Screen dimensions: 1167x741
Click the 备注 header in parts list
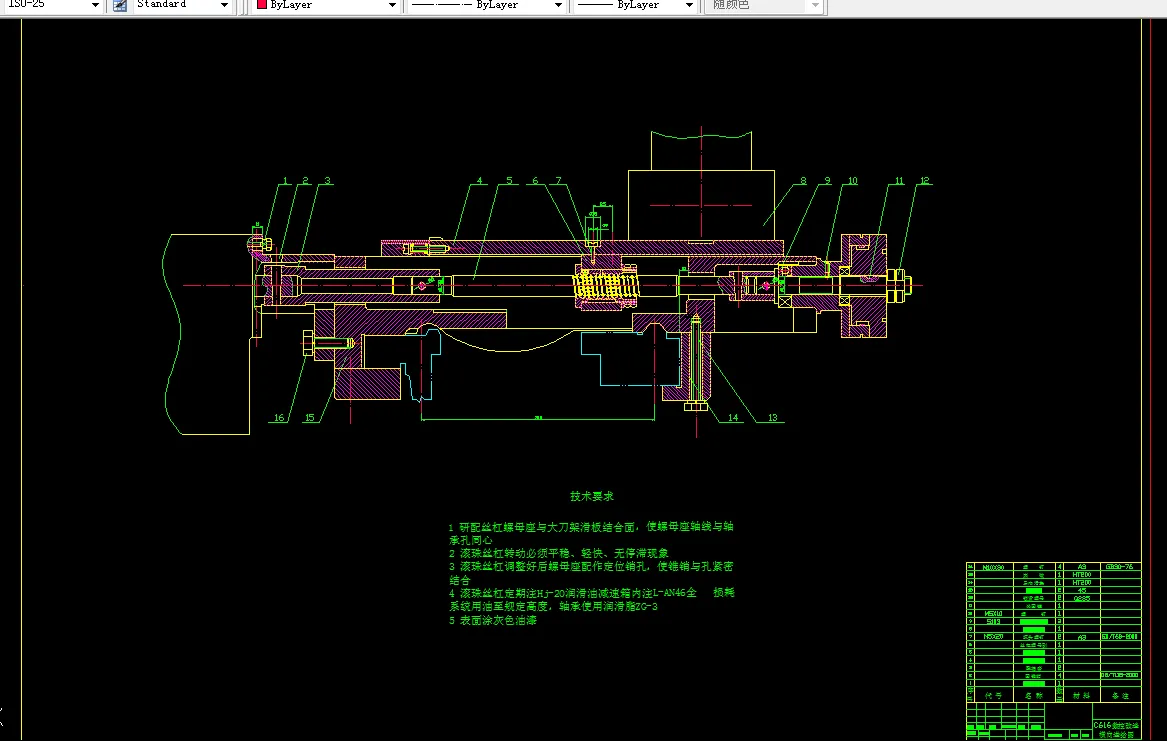(1120, 696)
